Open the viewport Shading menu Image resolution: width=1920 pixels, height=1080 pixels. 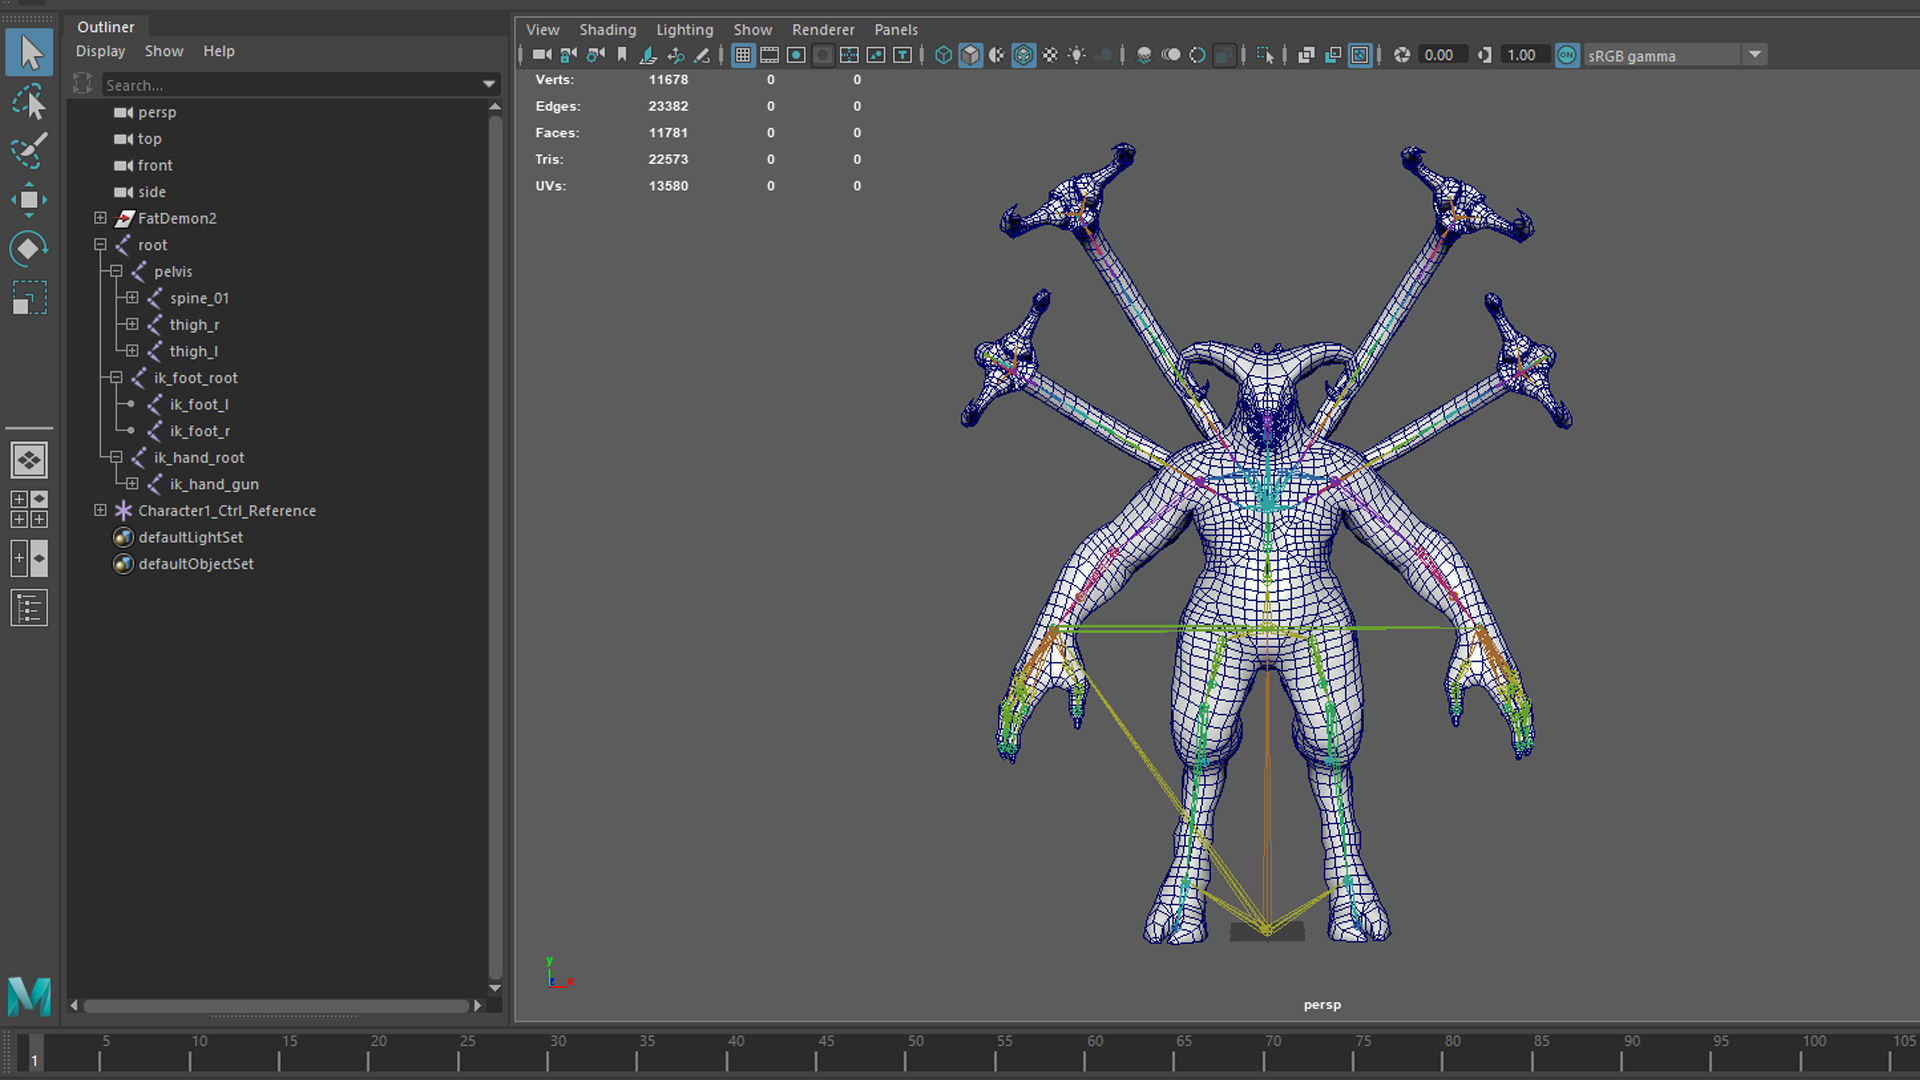pos(607,30)
